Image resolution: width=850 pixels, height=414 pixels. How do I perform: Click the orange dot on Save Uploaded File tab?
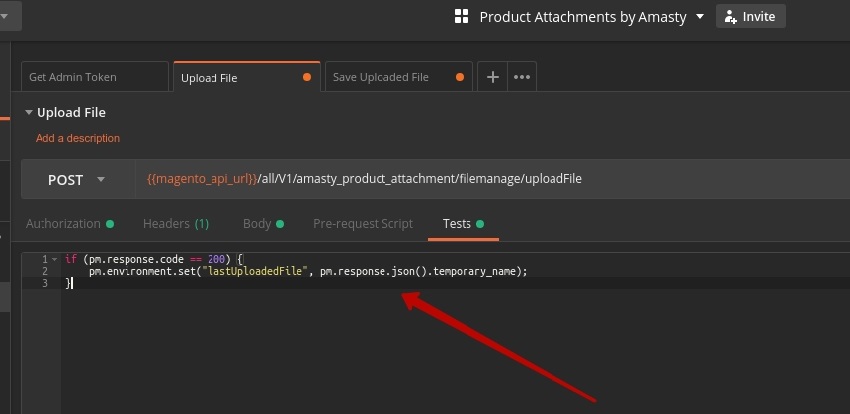[459, 77]
